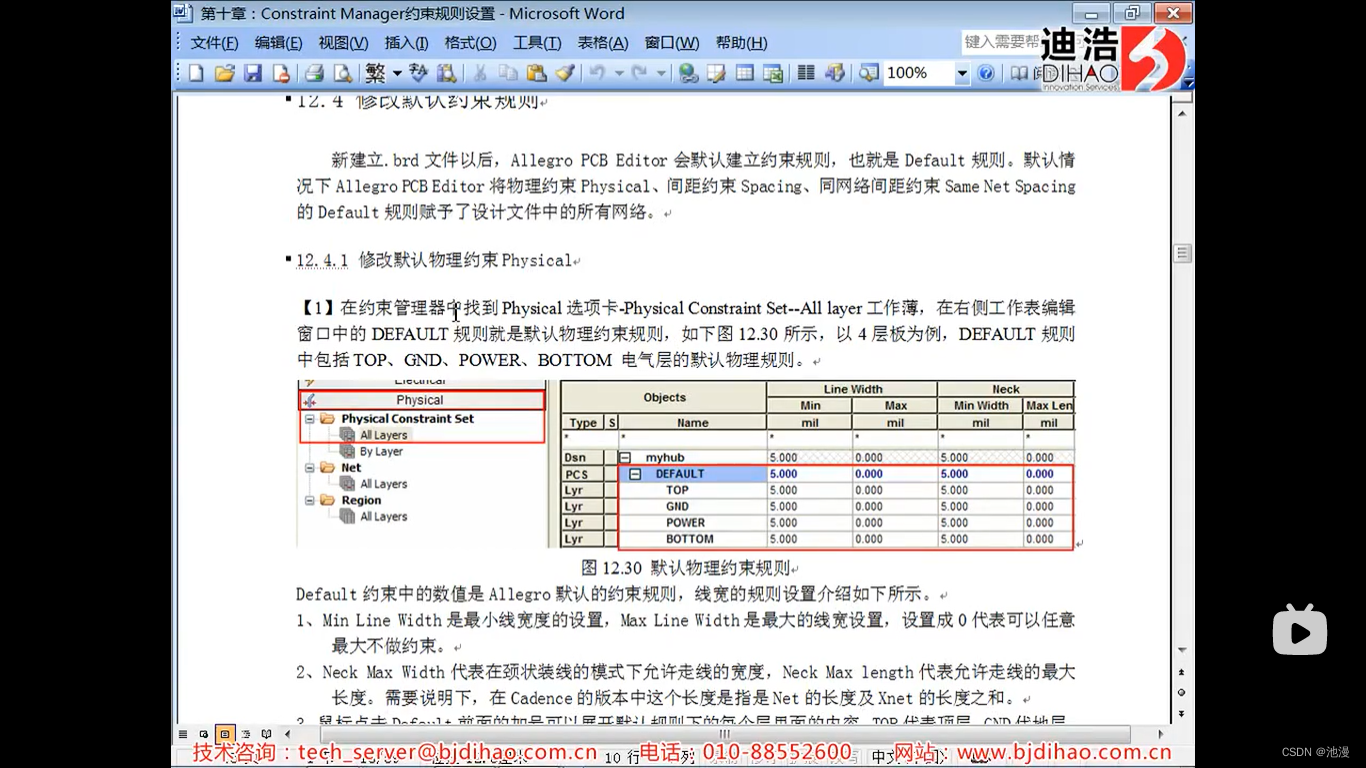
Task: Open the 视图(V) menu
Action: click(x=343, y=42)
